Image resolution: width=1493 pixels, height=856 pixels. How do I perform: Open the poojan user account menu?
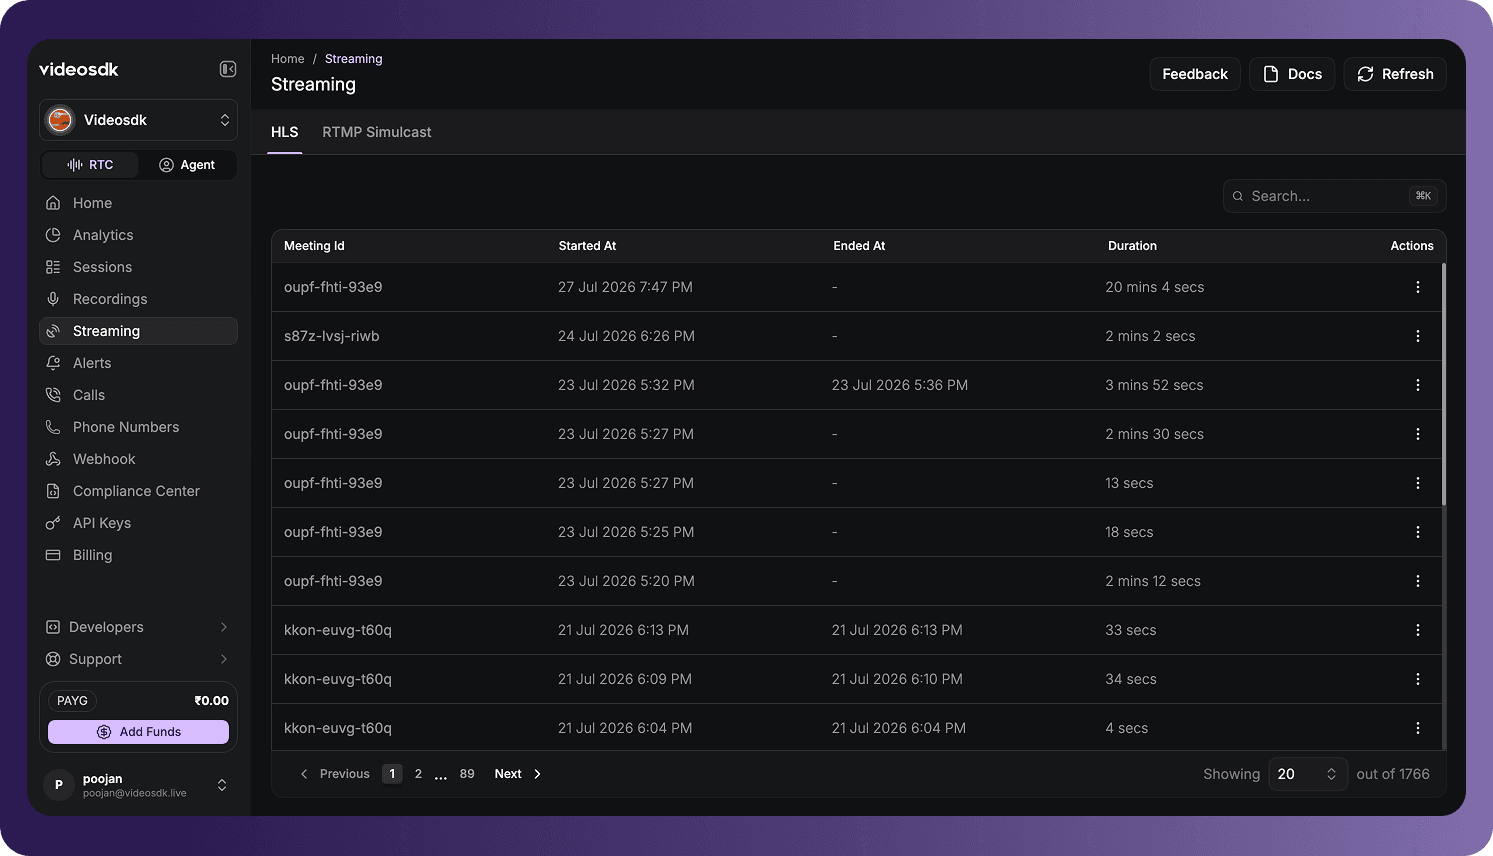tap(138, 785)
